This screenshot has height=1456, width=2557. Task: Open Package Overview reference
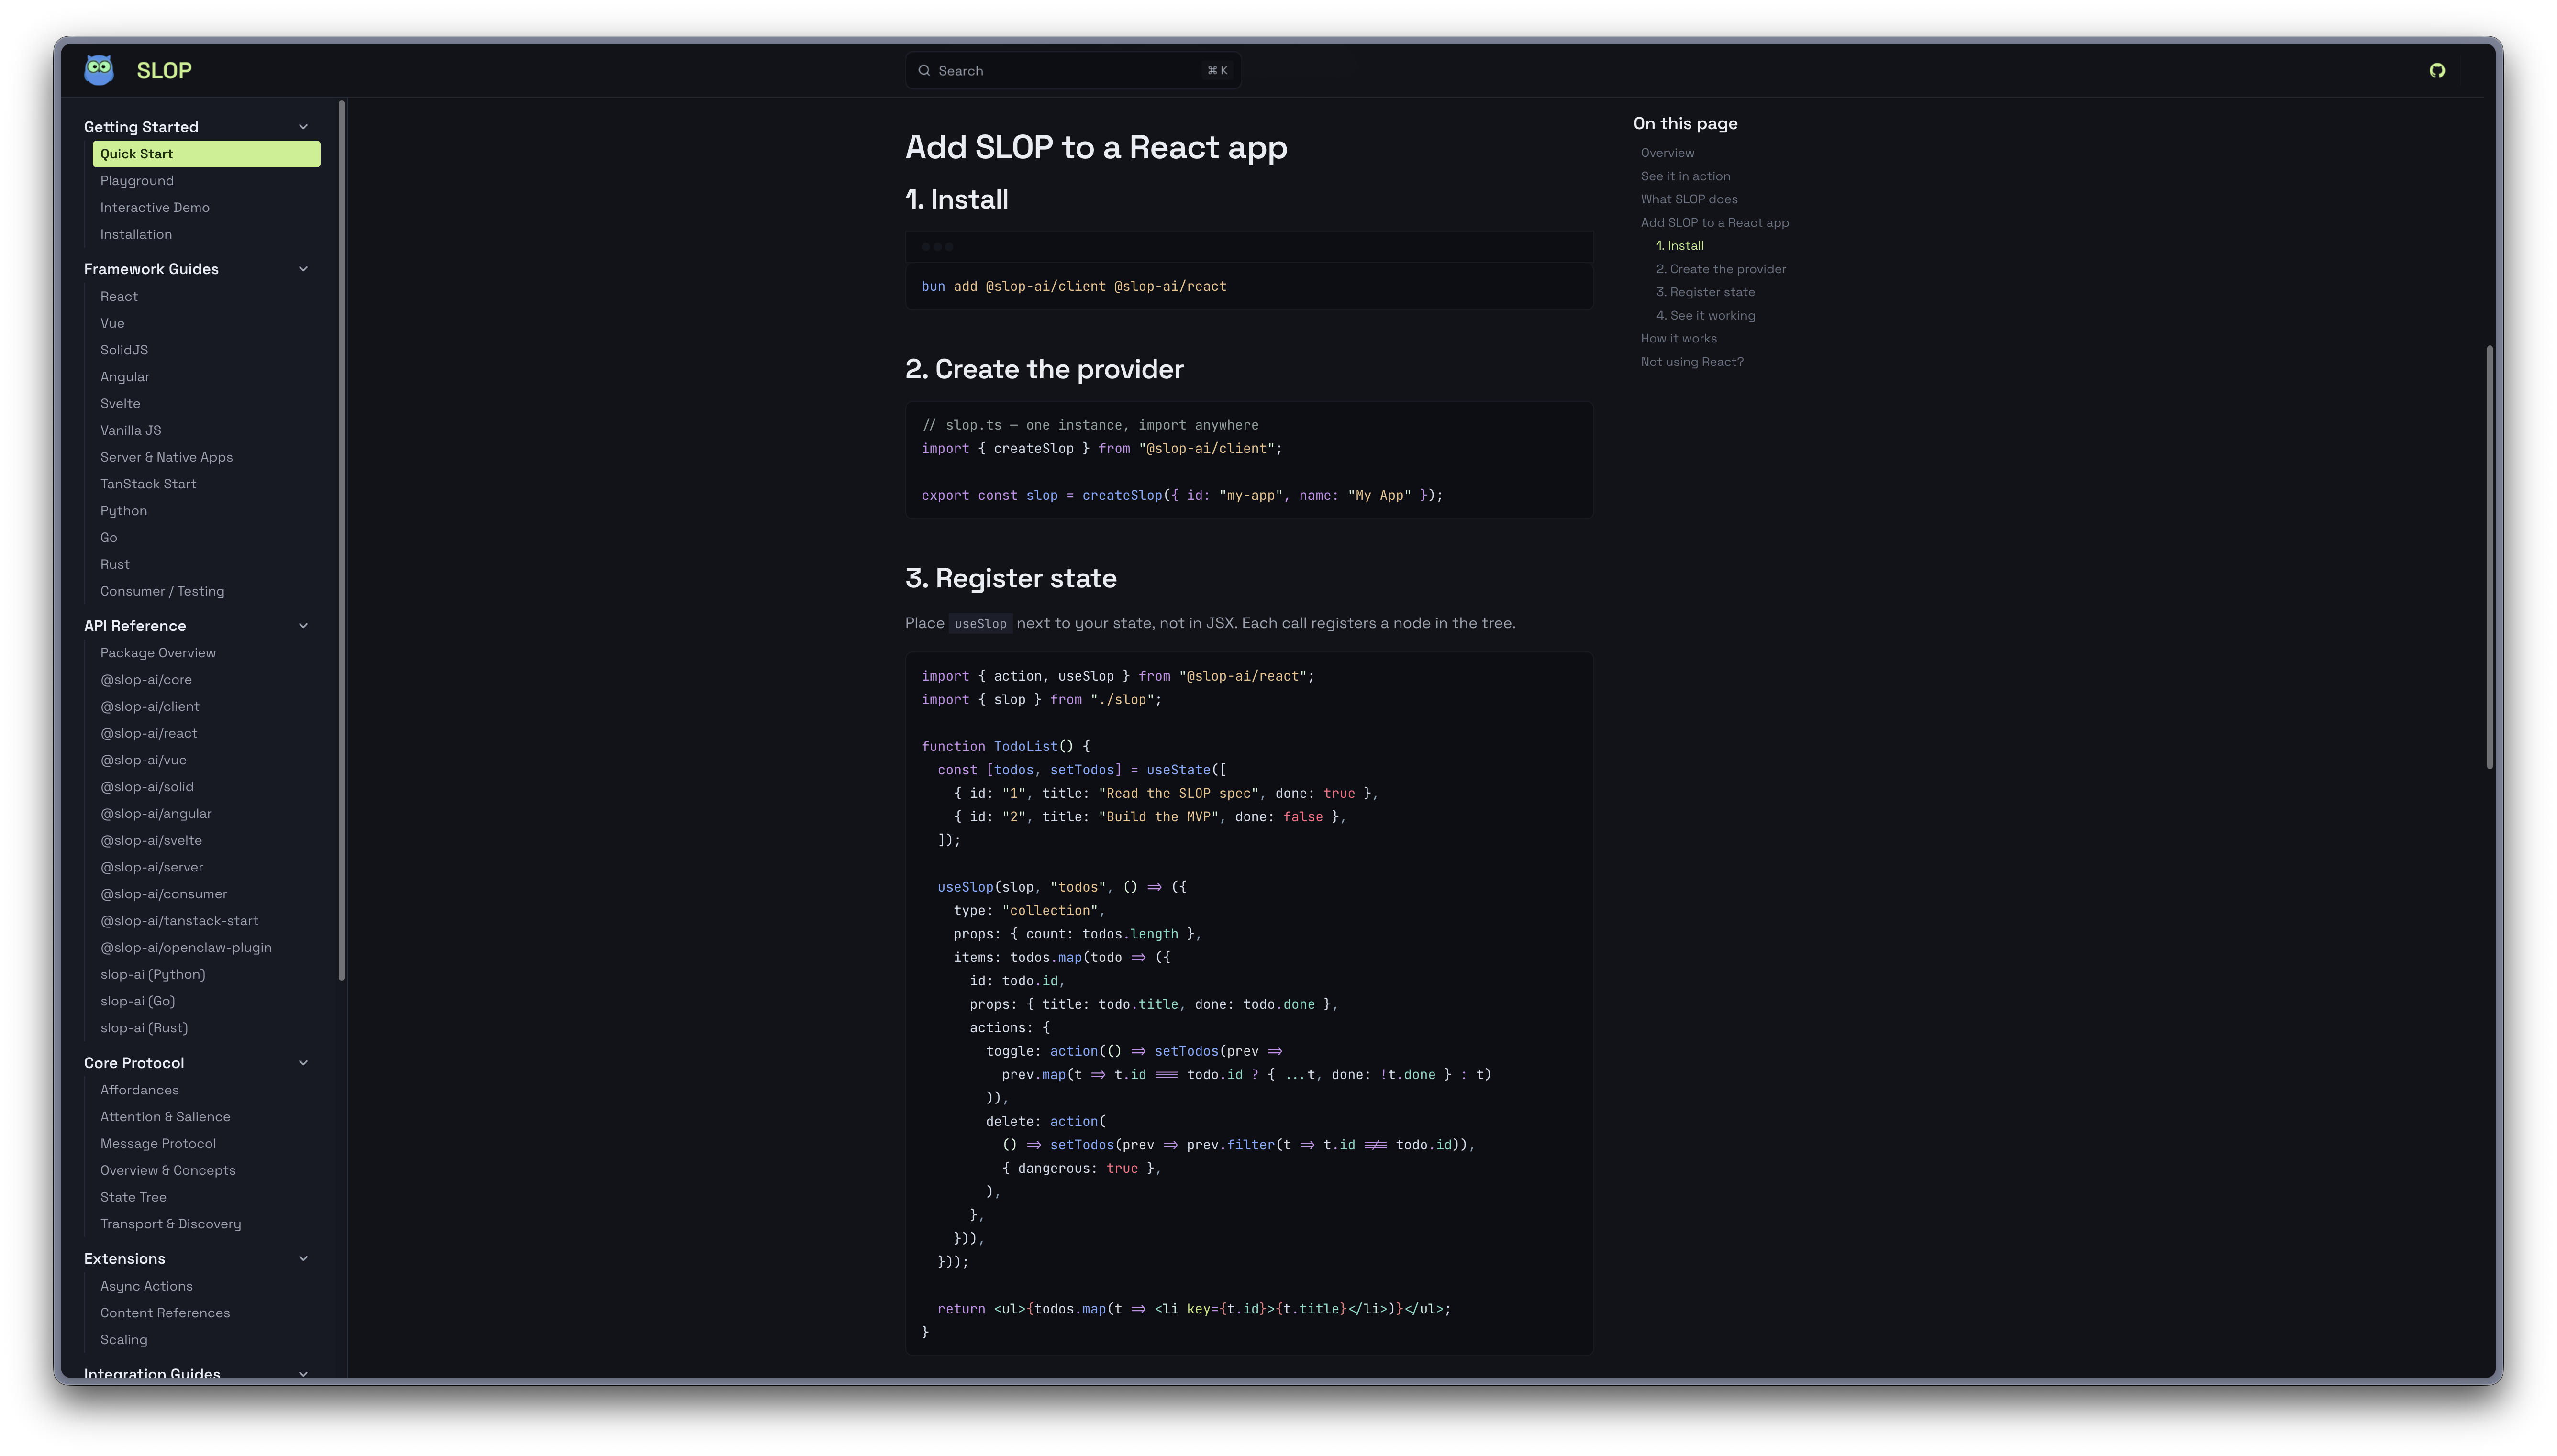pos(158,653)
